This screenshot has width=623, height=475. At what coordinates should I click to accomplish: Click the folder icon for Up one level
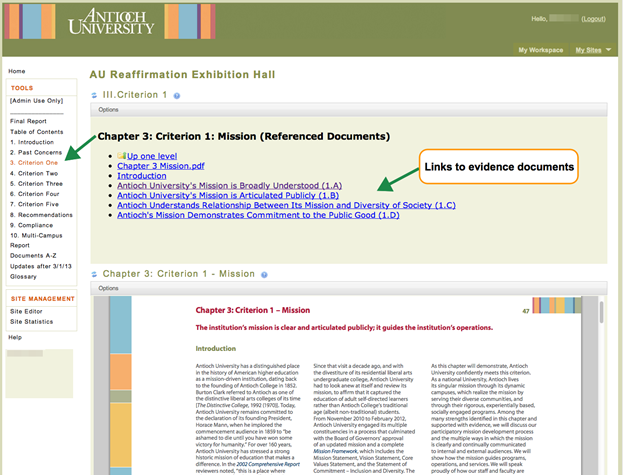[122, 155]
